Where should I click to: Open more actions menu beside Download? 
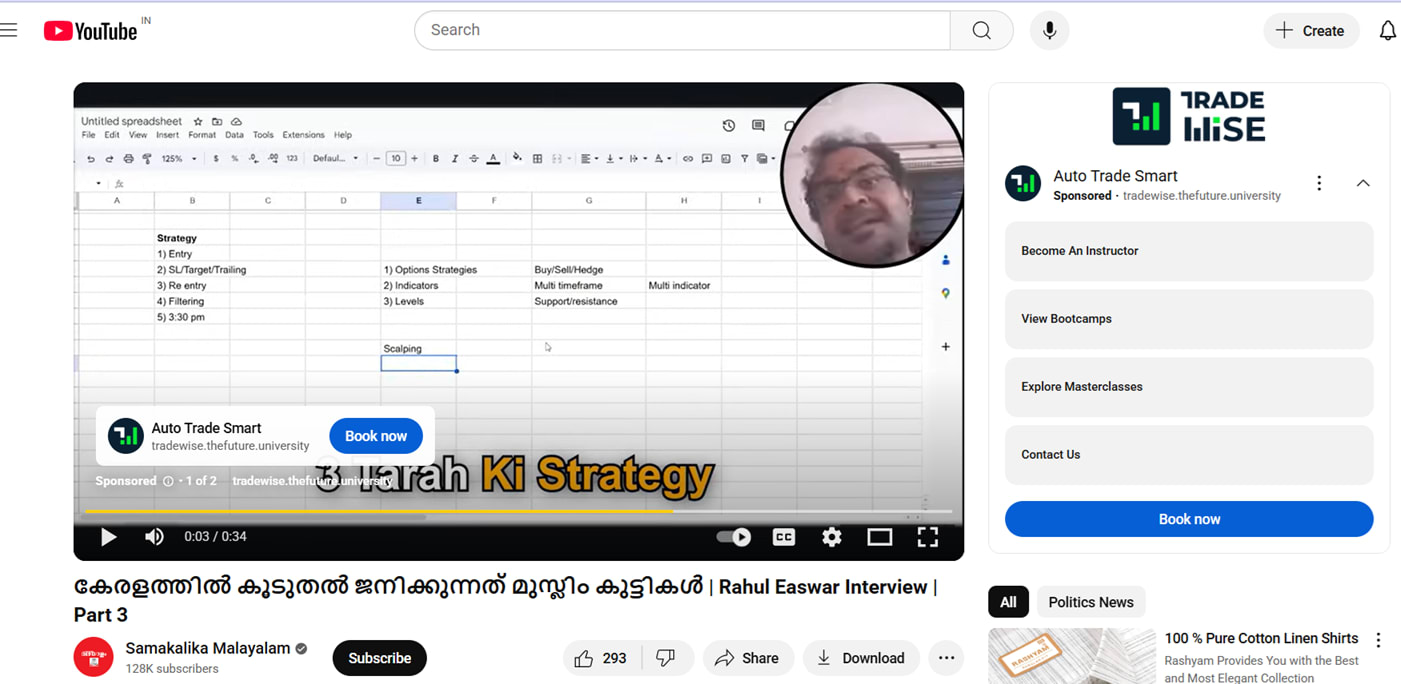pos(946,658)
